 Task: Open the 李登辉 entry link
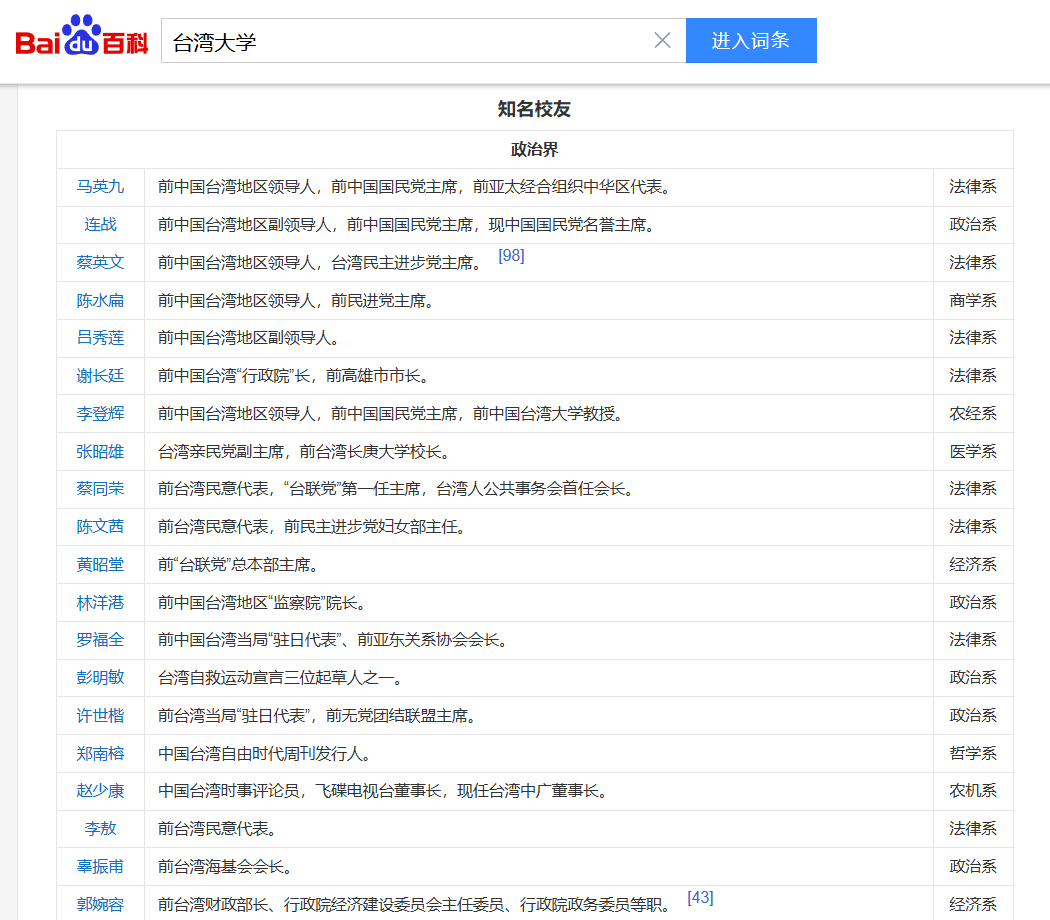pyautogui.click(x=99, y=413)
